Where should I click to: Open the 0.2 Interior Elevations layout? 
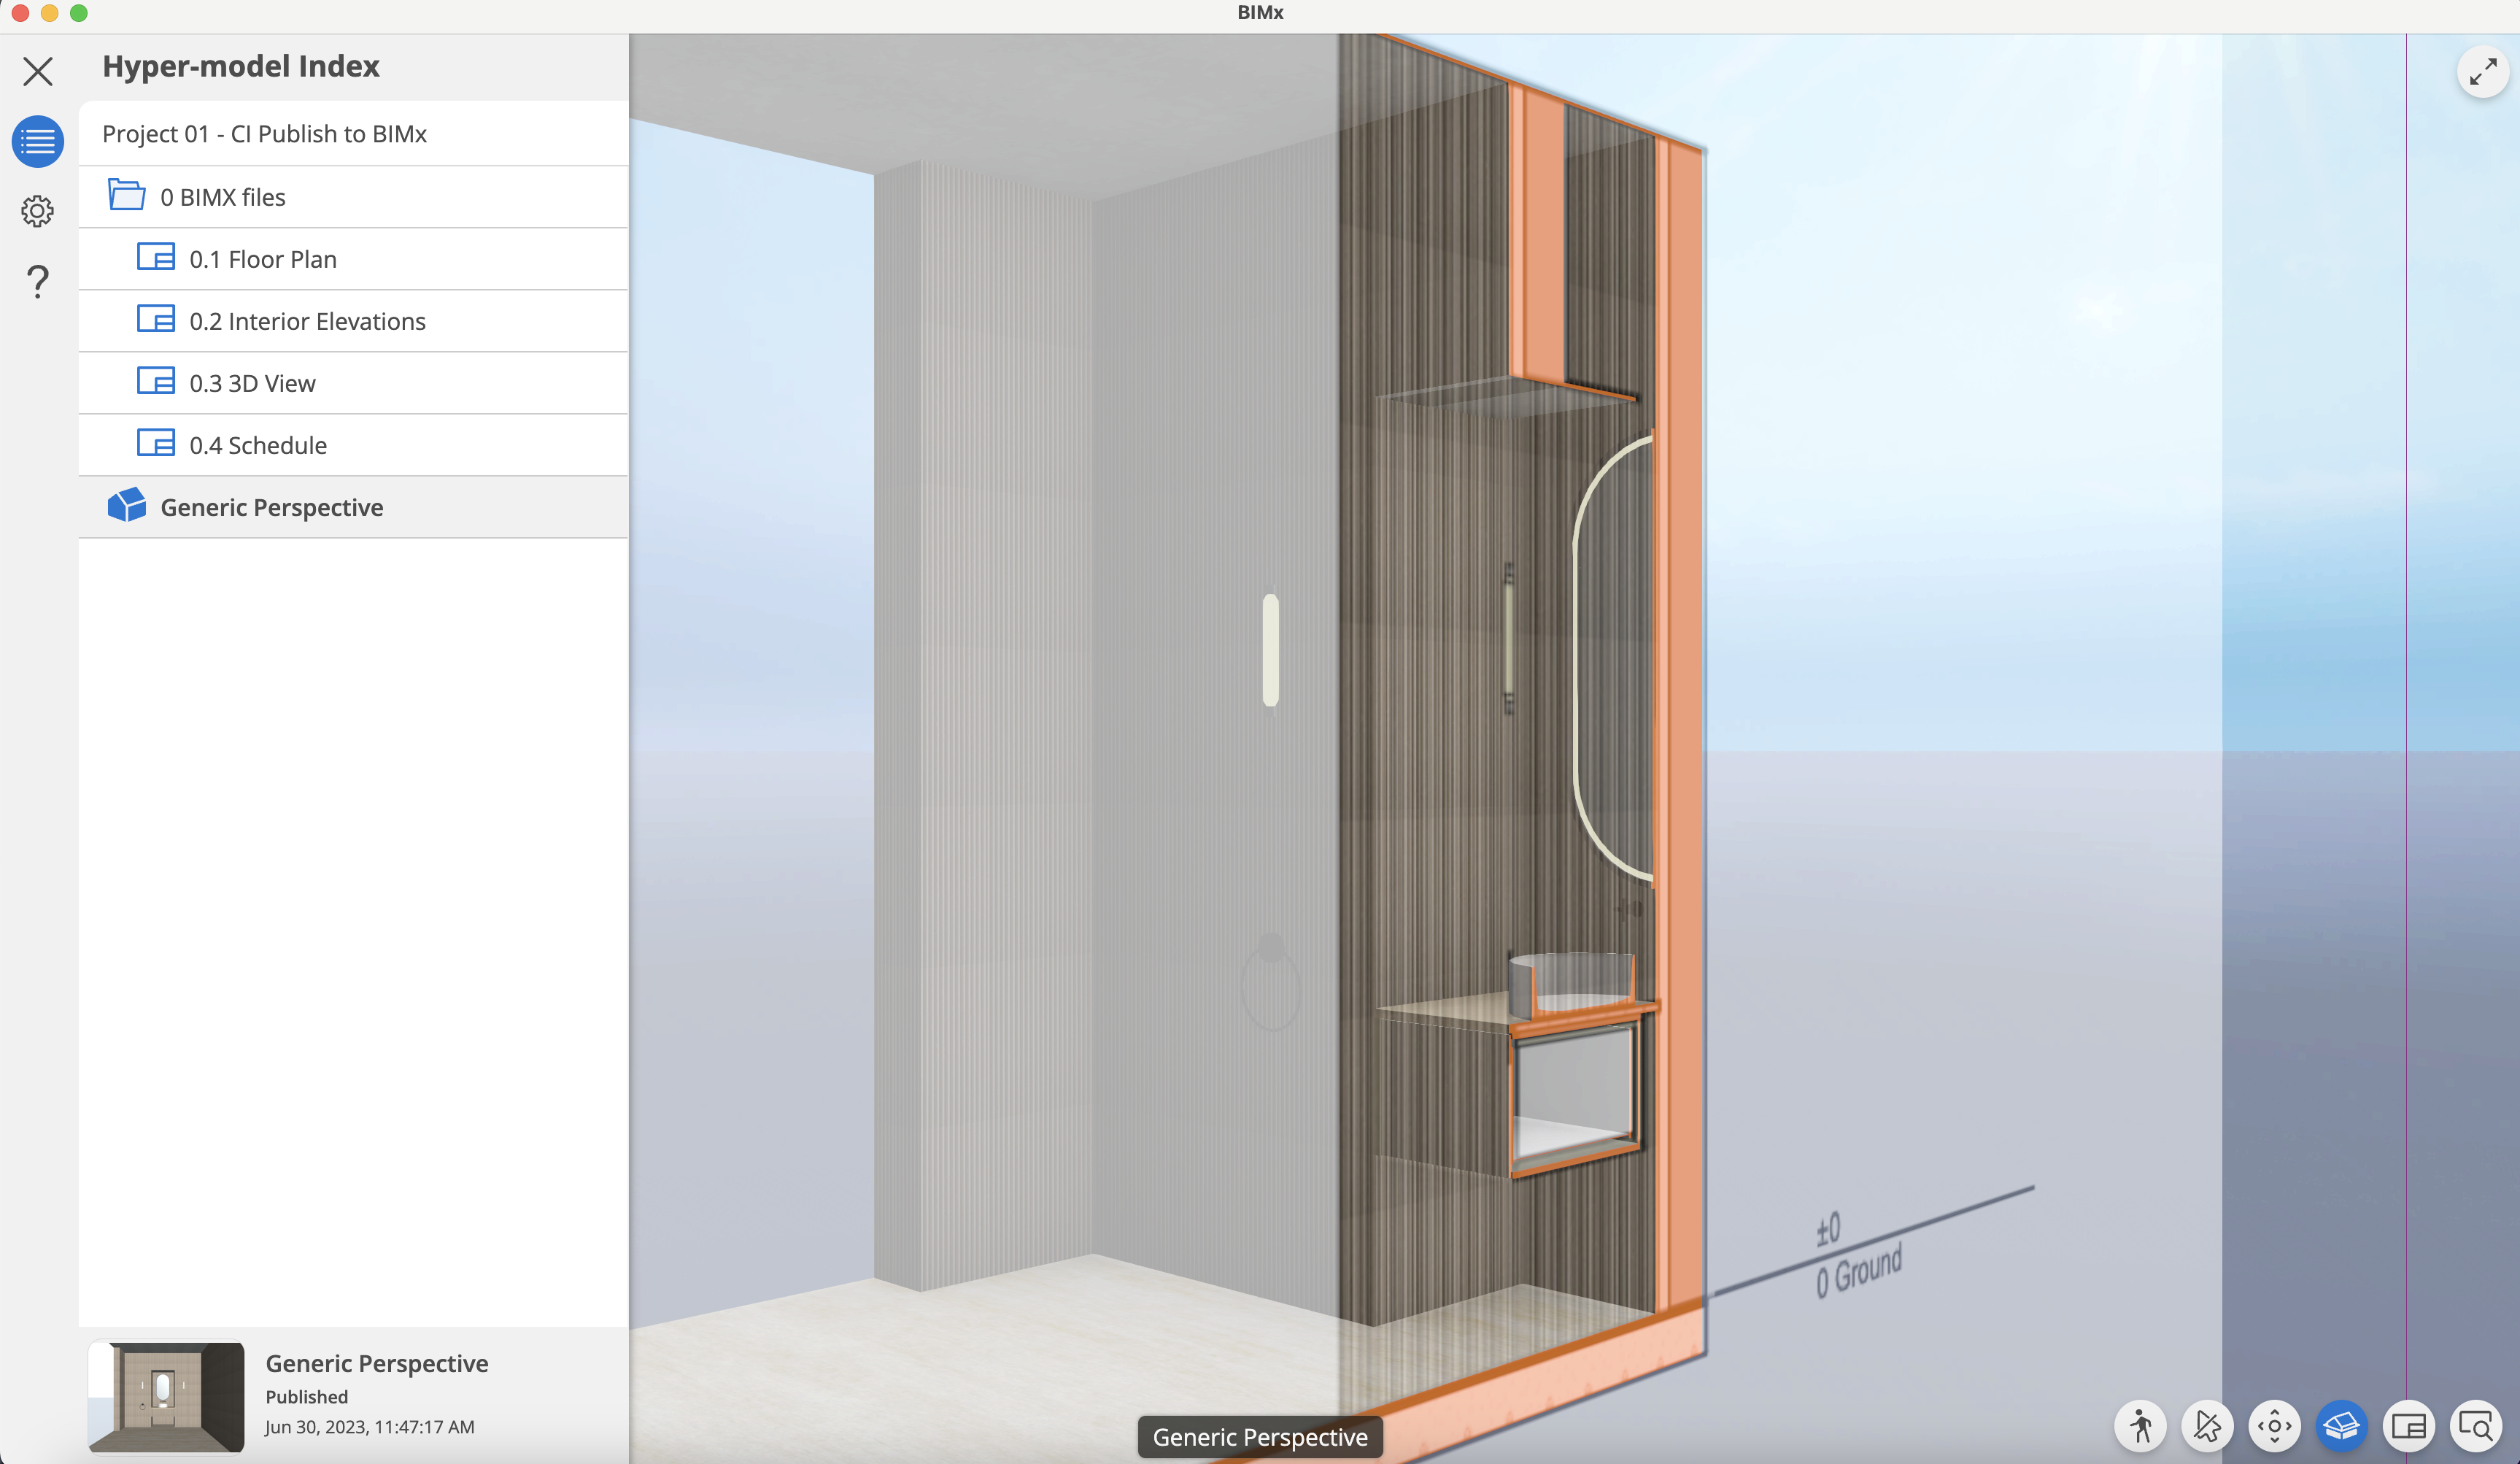(353, 321)
